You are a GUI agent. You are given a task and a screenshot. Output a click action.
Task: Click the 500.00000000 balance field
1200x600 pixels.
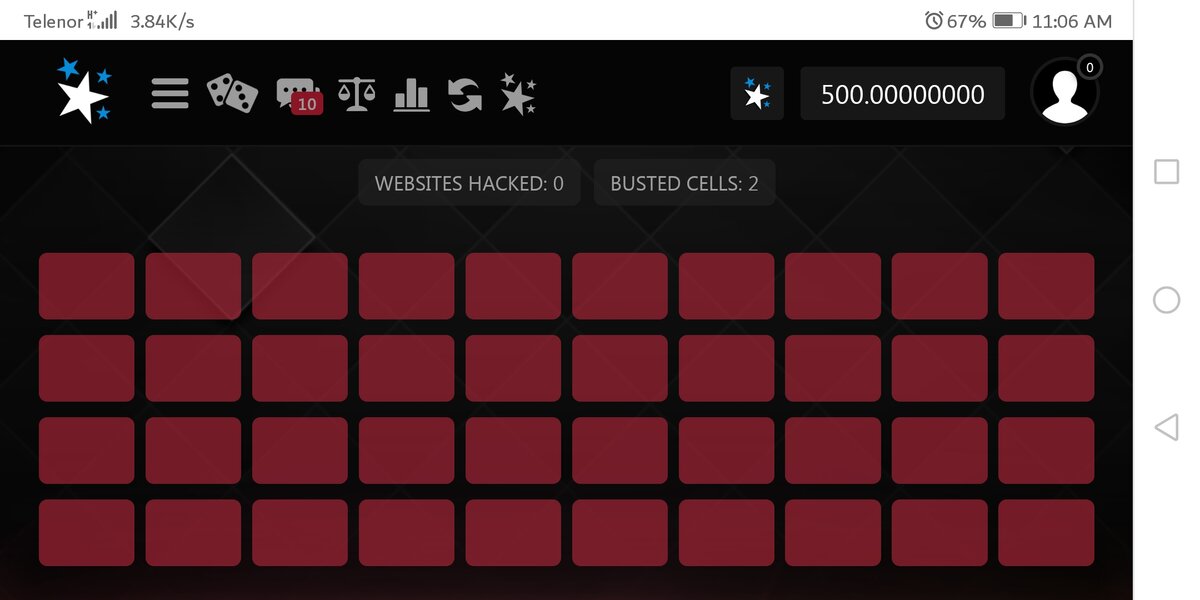[x=902, y=94]
